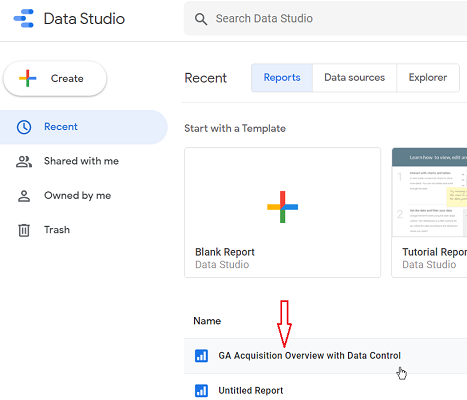Click the colorful plus icon in Create
The width and height of the screenshot is (467, 400).
tap(28, 78)
